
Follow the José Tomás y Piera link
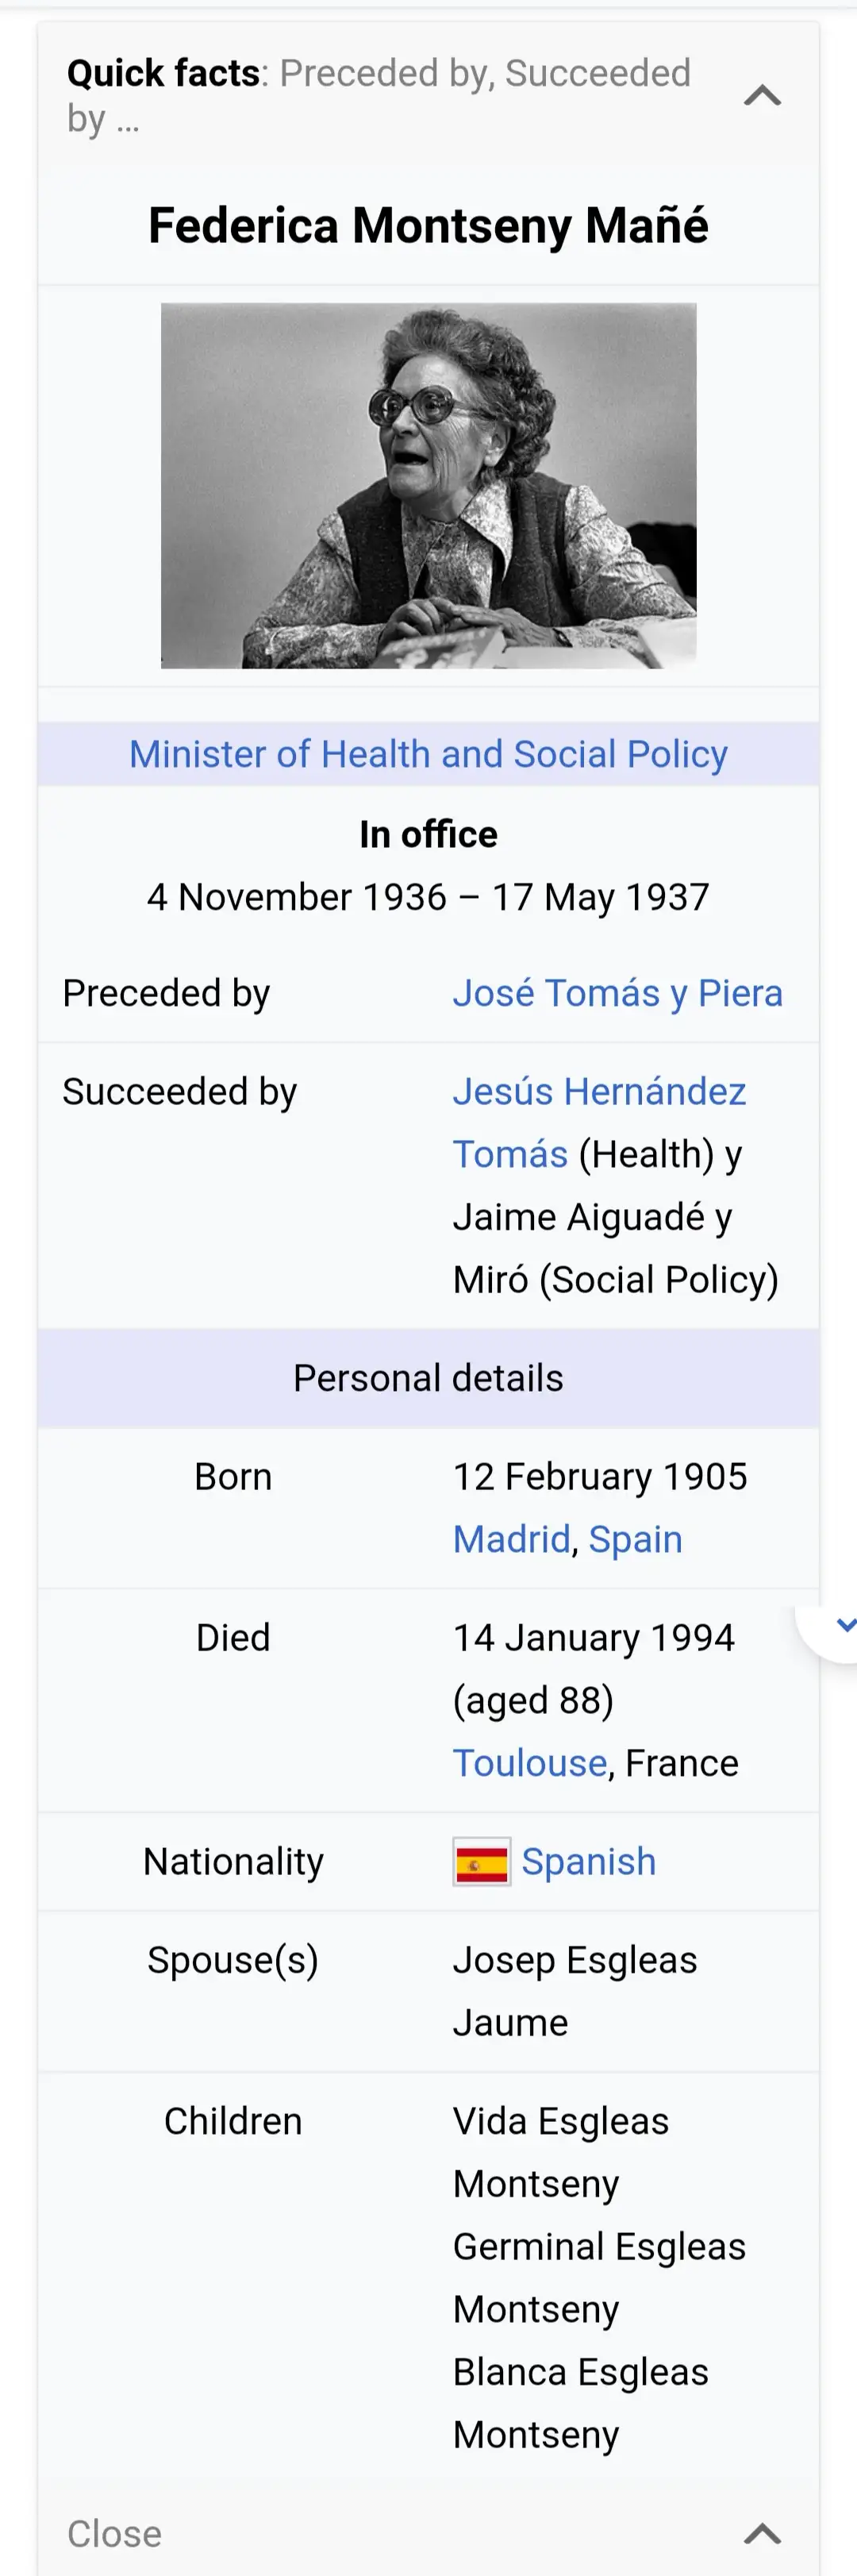tap(617, 993)
